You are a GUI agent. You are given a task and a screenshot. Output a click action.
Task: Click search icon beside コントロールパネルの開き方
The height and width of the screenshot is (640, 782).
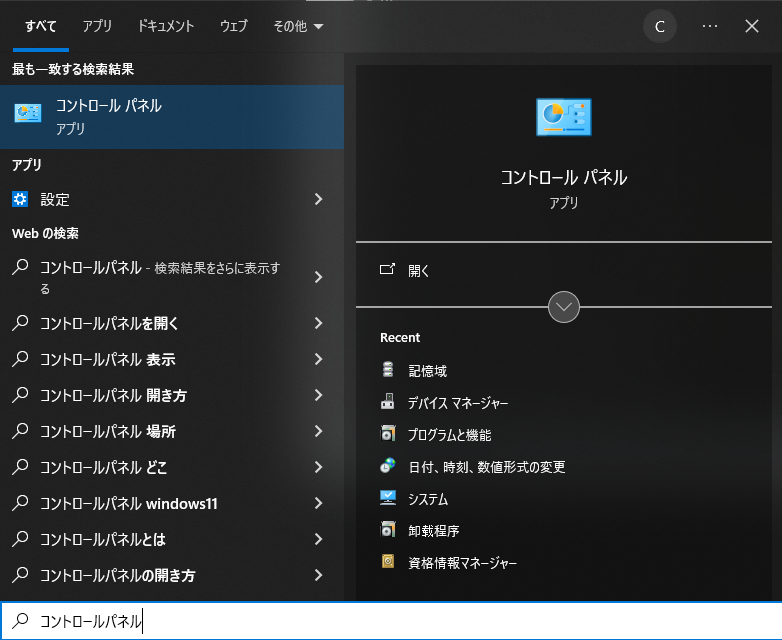(x=20, y=575)
